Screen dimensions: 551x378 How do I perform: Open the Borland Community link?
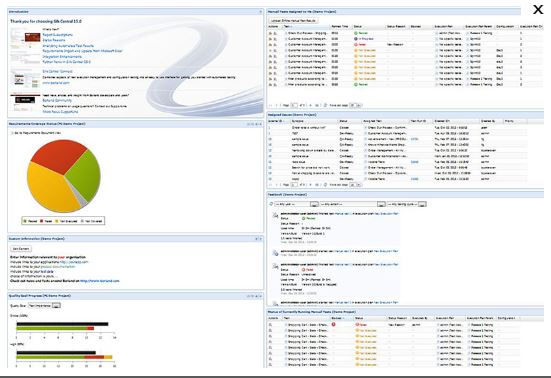pos(57,100)
